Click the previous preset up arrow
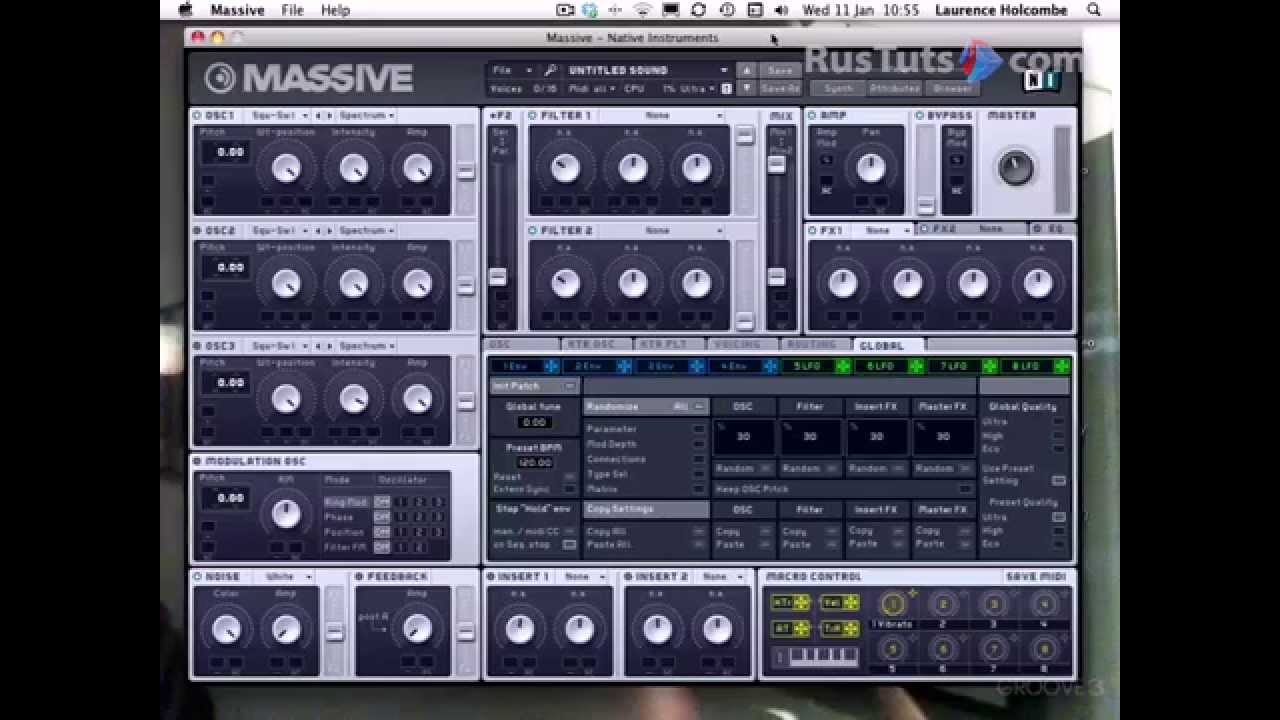Image resolution: width=1280 pixels, height=720 pixels. [x=746, y=71]
